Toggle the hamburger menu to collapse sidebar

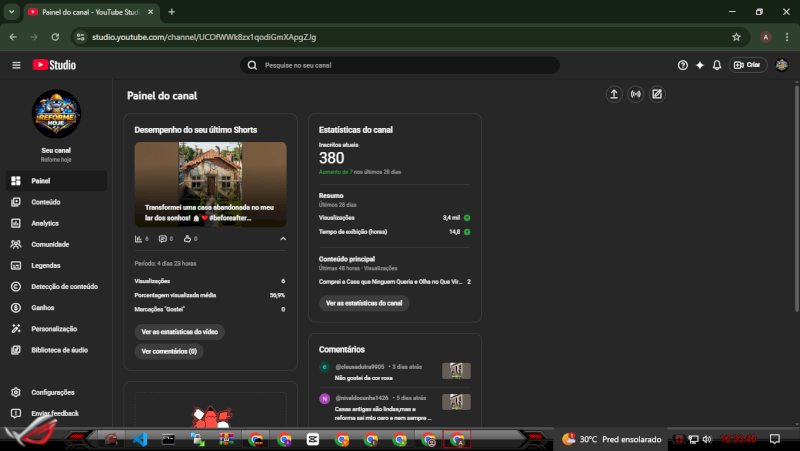(16, 65)
